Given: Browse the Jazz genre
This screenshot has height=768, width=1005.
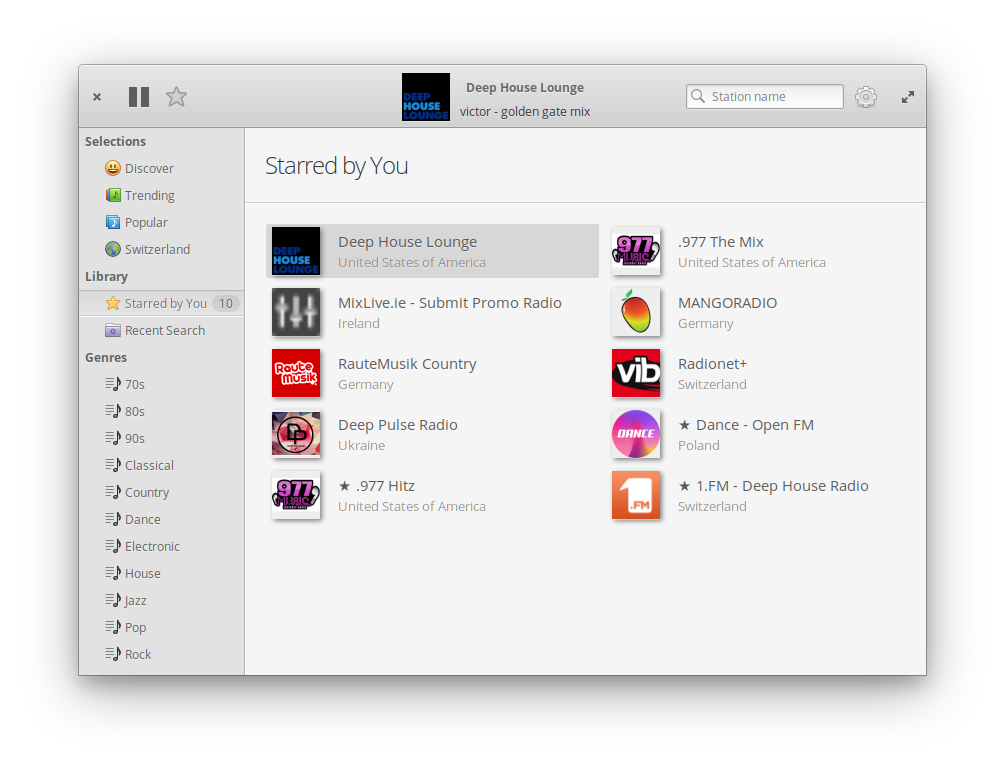Looking at the screenshot, I should click(x=162, y=600).
